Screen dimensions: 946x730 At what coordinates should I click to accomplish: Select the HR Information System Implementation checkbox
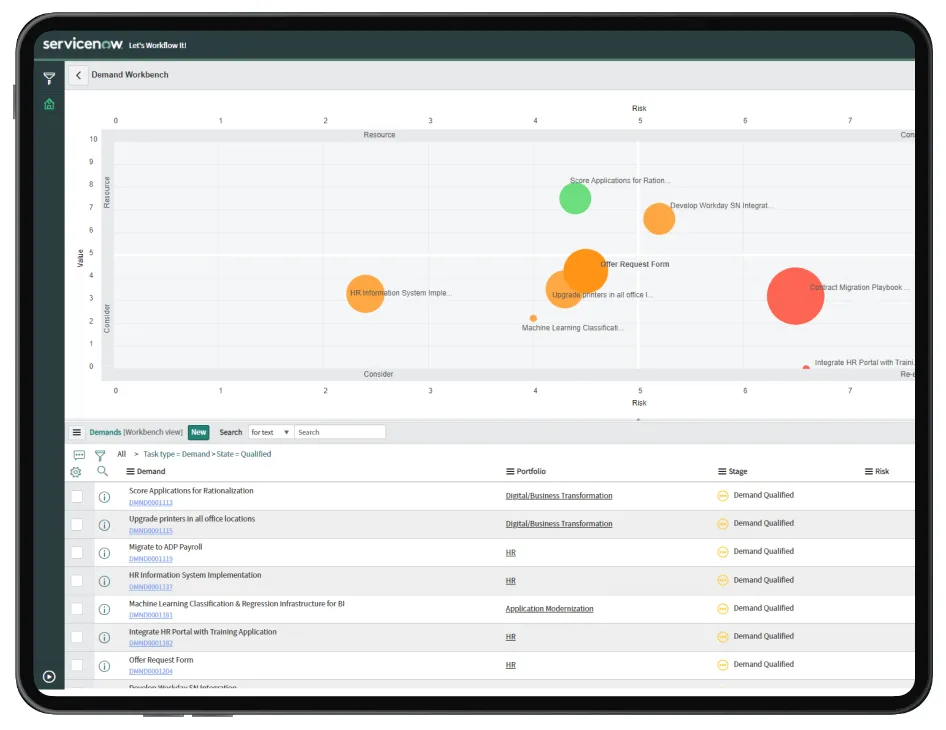click(x=77, y=581)
